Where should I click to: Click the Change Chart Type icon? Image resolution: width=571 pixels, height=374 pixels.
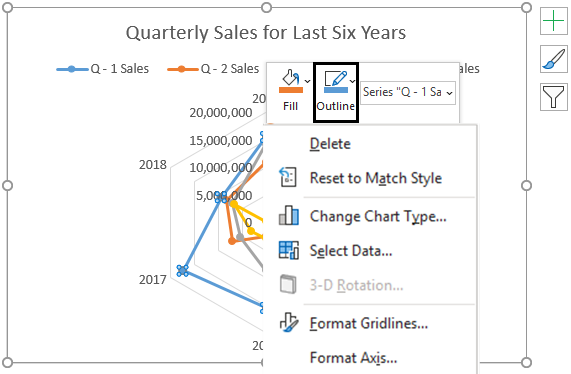(x=289, y=216)
